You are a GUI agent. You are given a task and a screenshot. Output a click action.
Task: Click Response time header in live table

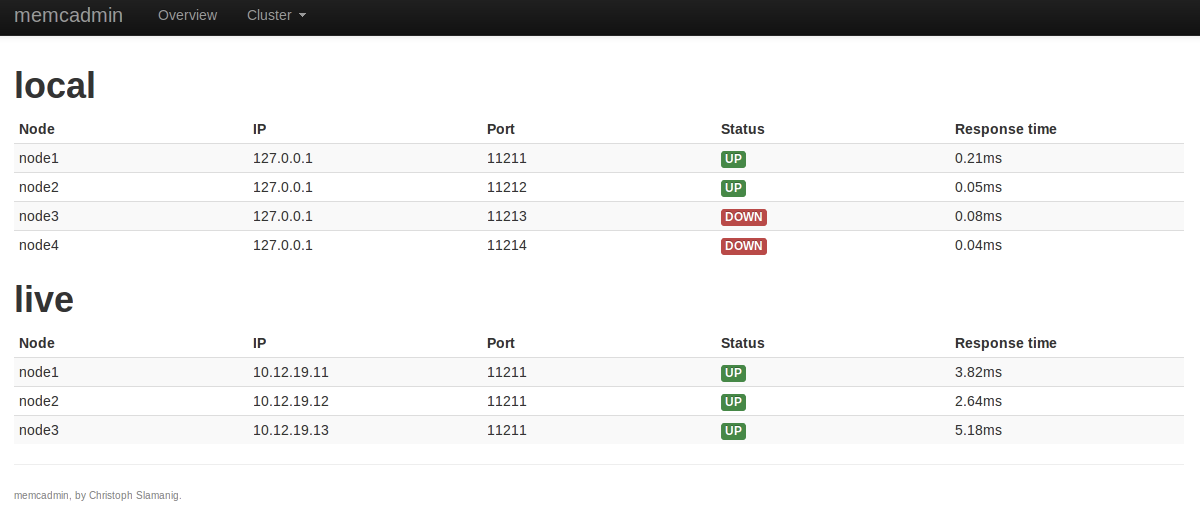pyautogui.click(x=1005, y=343)
